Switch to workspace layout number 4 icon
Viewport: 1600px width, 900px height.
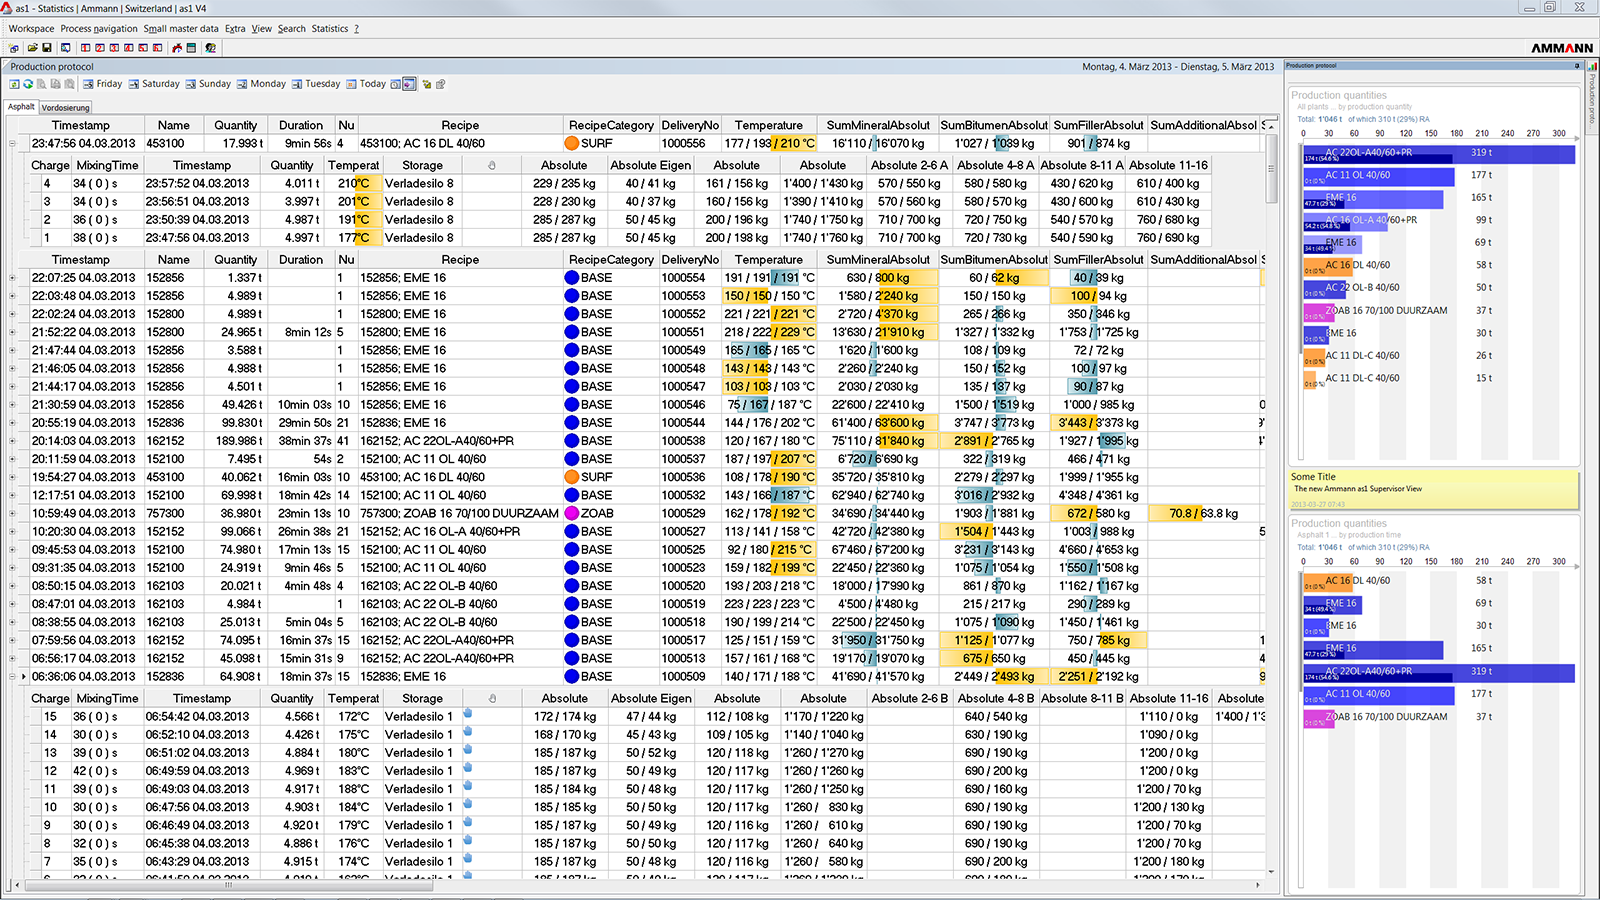pos(129,48)
